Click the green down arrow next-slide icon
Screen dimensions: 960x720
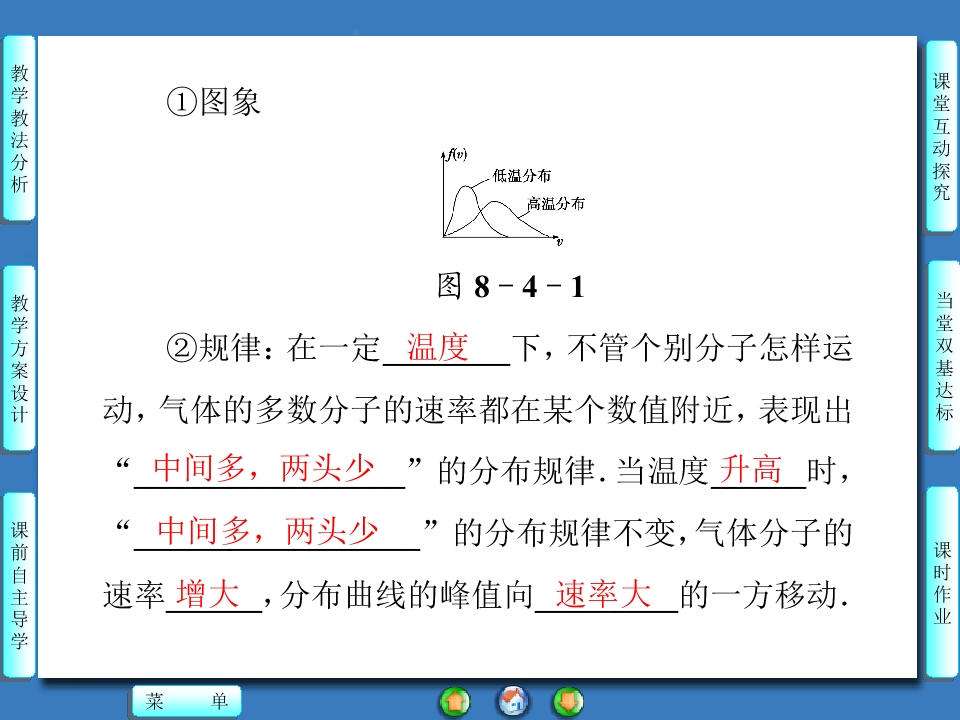(568, 702)
